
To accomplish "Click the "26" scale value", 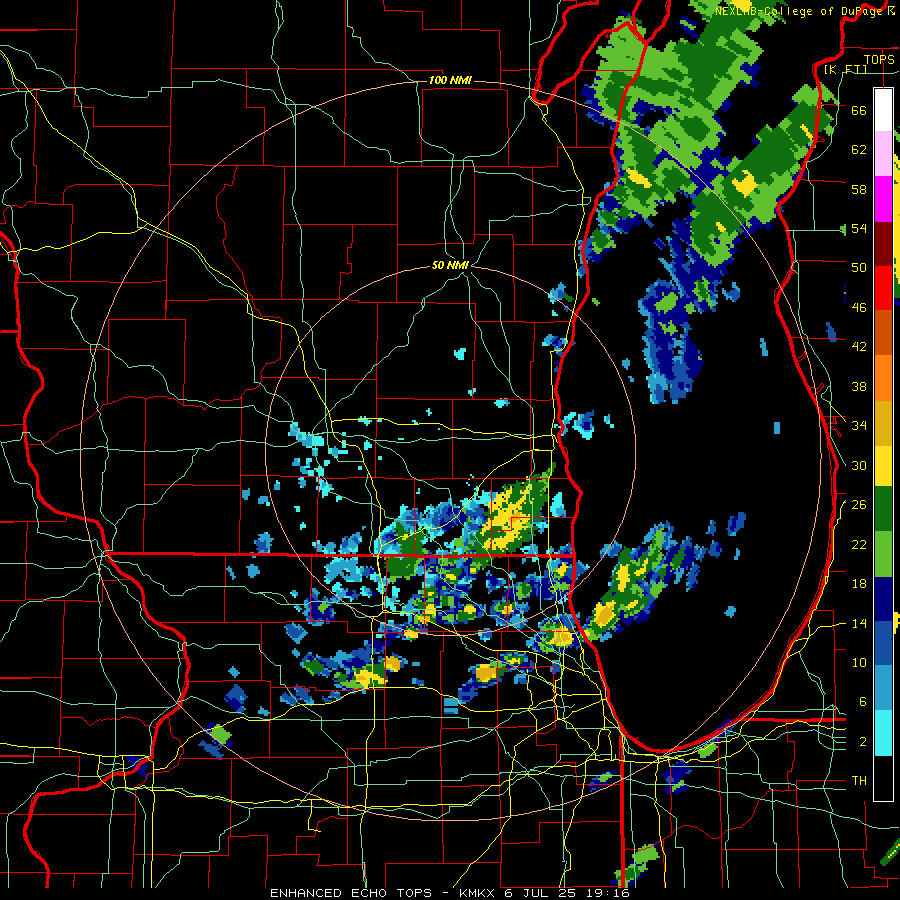I will pos(859,505).
